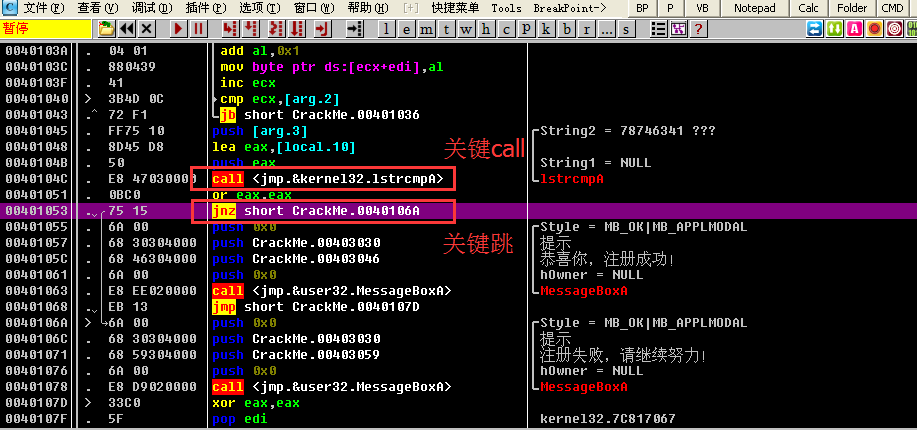Click the OllyDbg 'C' application icon
This screenshot has width=917, height=430.
(9, 8)
